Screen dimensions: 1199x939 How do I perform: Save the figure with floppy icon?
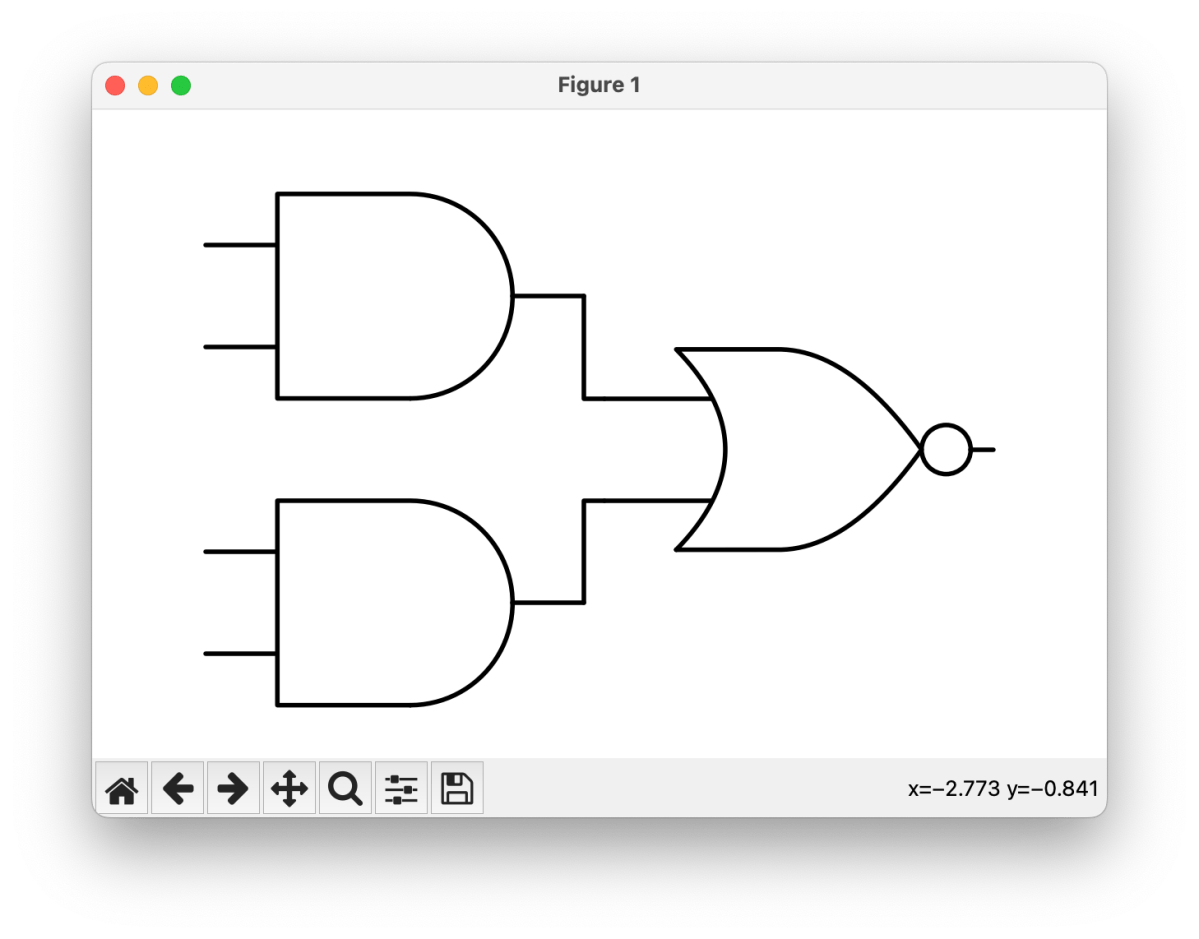[457, 788]
